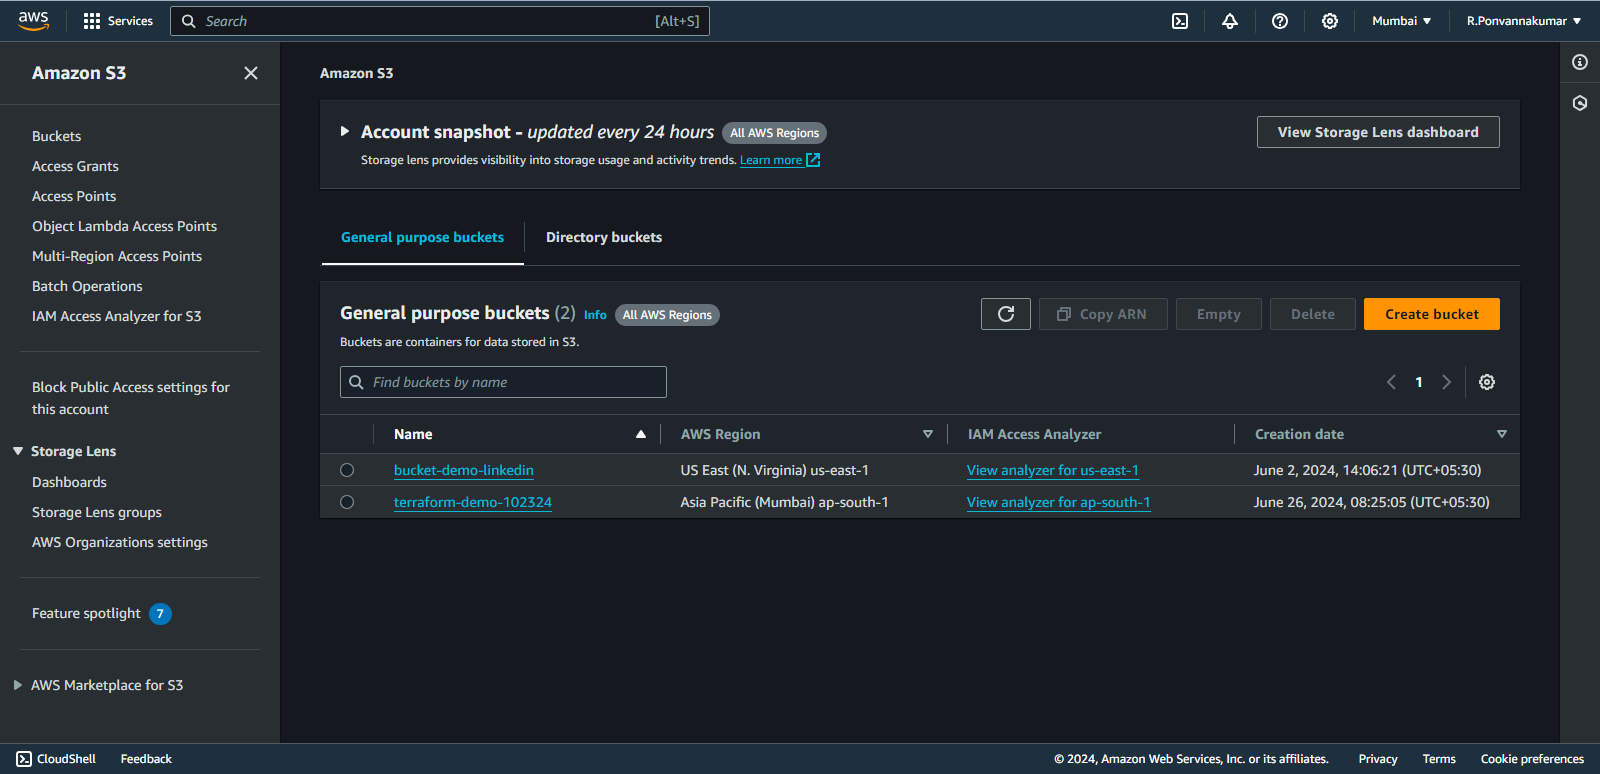
Task: Open Access Points in the sidebar
Action: coord(74,196)
